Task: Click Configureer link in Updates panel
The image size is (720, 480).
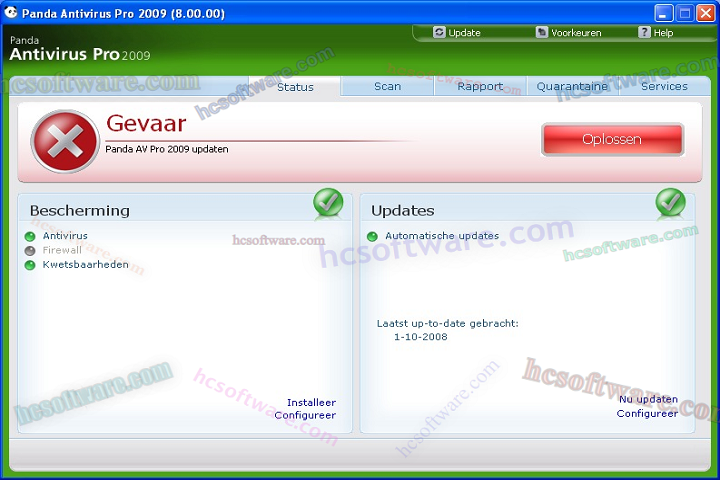Action: 647,413
